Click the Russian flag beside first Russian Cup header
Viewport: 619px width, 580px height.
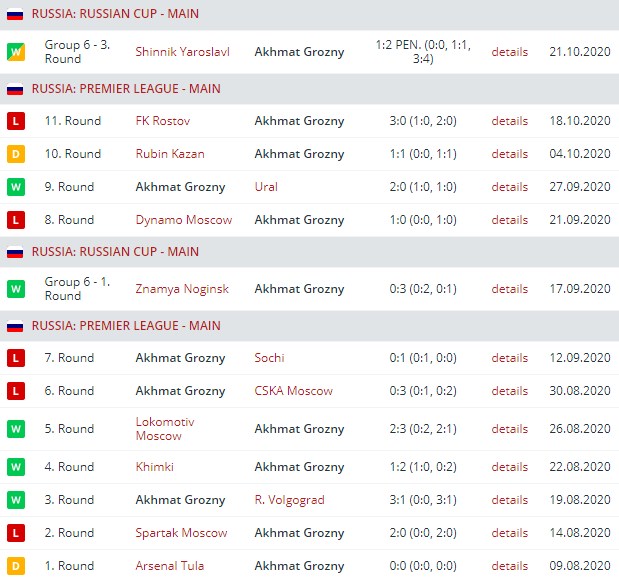tap(15, 15)
